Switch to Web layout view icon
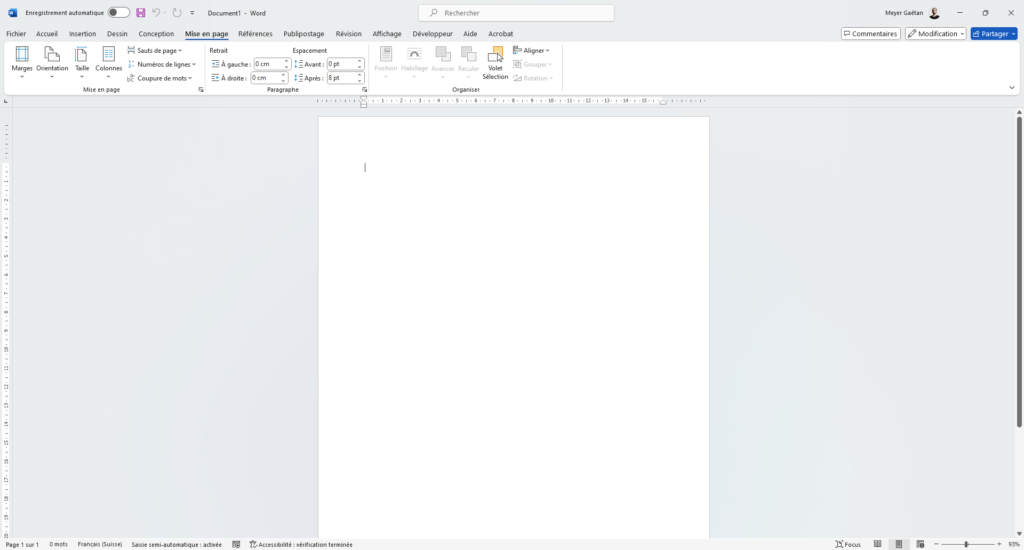This screenshot has height=550, width=1024. [x=920, y=544]
